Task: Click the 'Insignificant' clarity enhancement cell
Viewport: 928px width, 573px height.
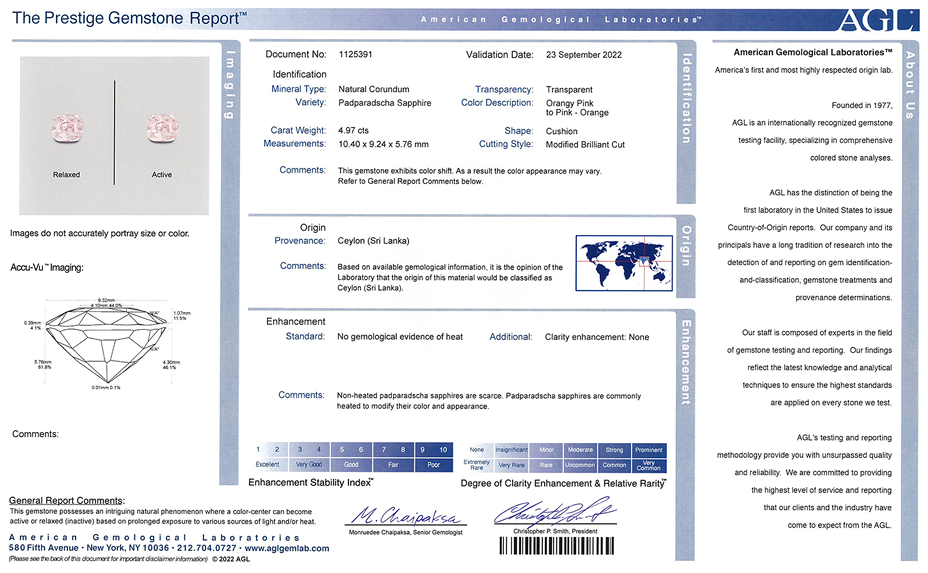Action: (511, 450)
